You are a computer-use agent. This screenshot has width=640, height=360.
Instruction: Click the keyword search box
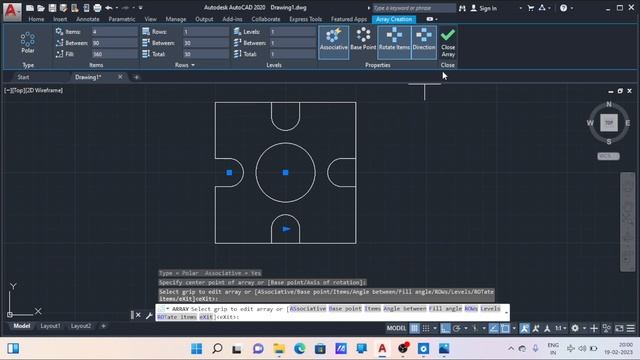(x=413, y=8)
